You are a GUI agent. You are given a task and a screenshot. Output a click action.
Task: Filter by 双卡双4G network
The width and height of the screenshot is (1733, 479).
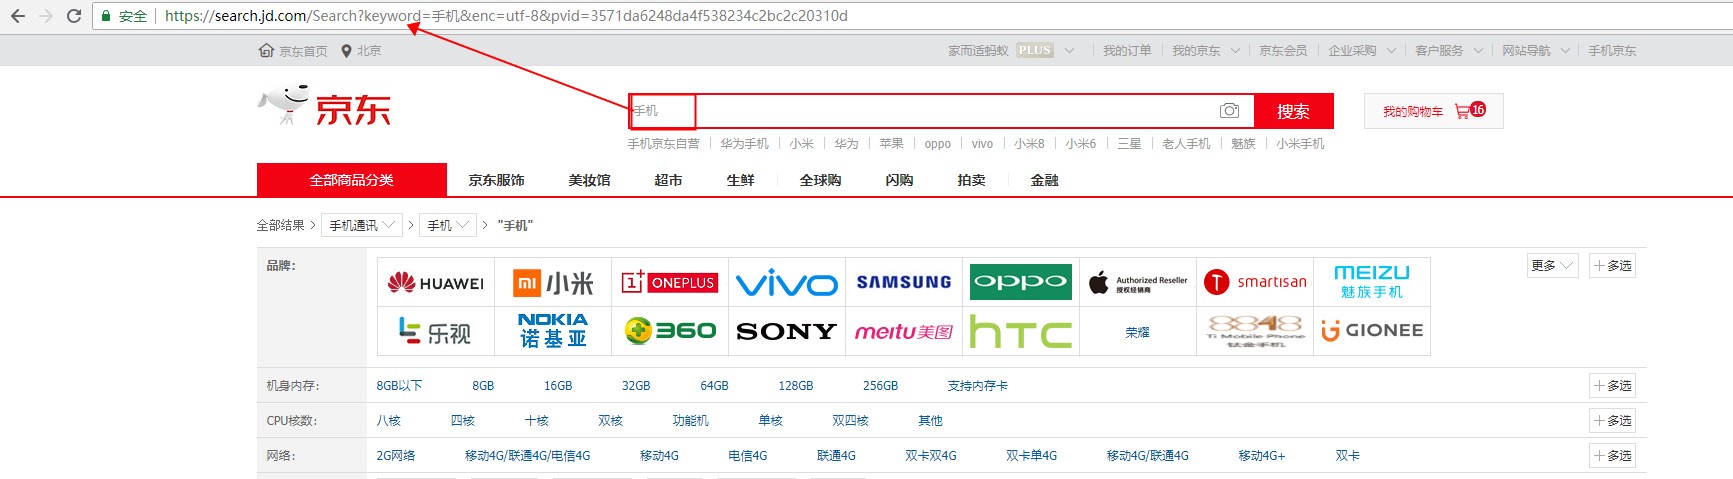(x=930, y=456)
